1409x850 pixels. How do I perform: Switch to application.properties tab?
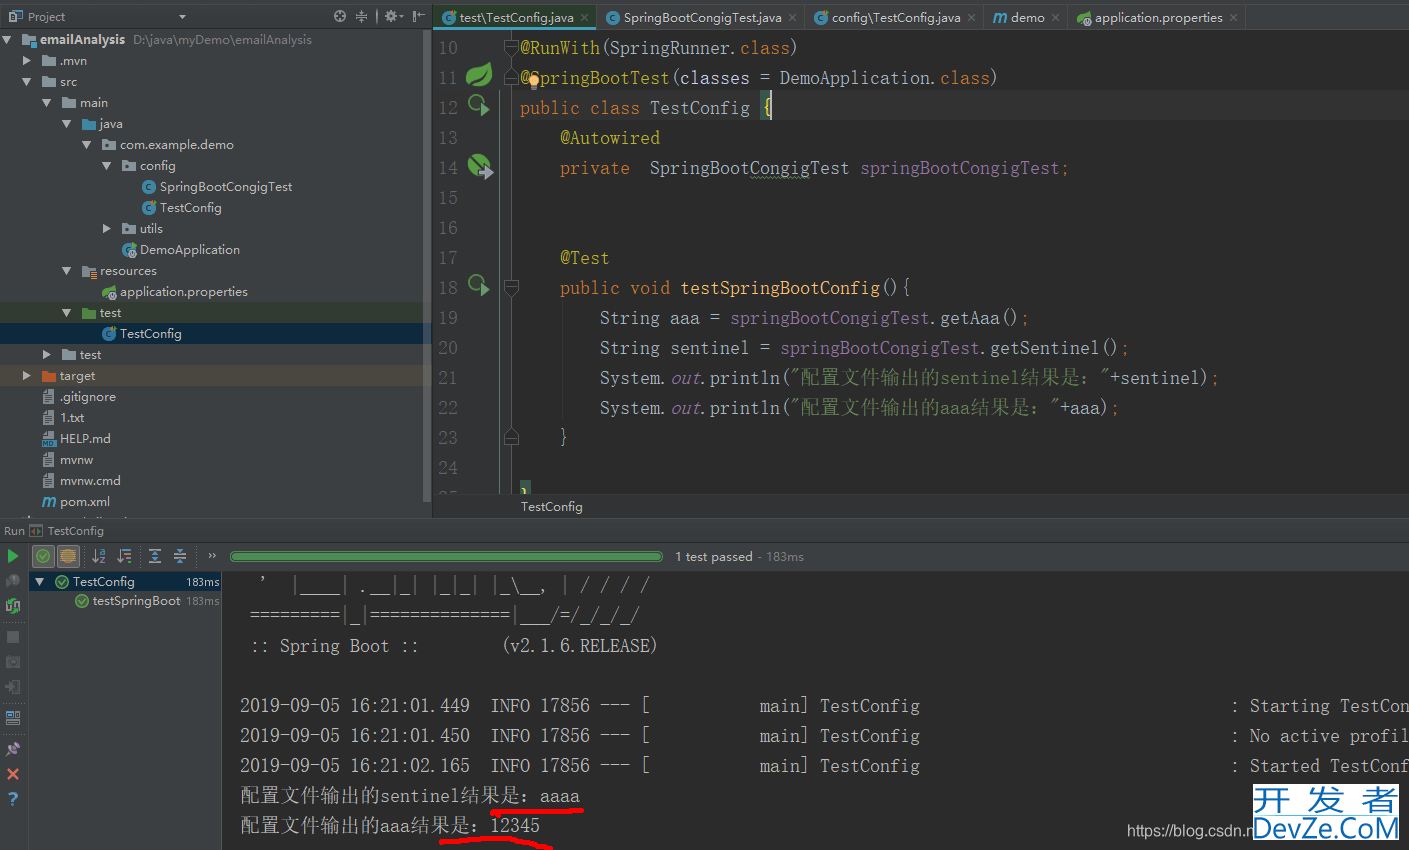pyautogui.click(x=1159, y=18)
